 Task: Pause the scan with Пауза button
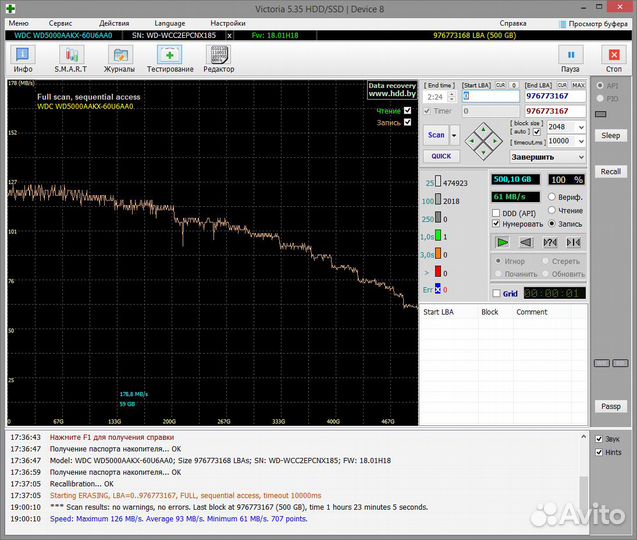click(x=570, y=59)
